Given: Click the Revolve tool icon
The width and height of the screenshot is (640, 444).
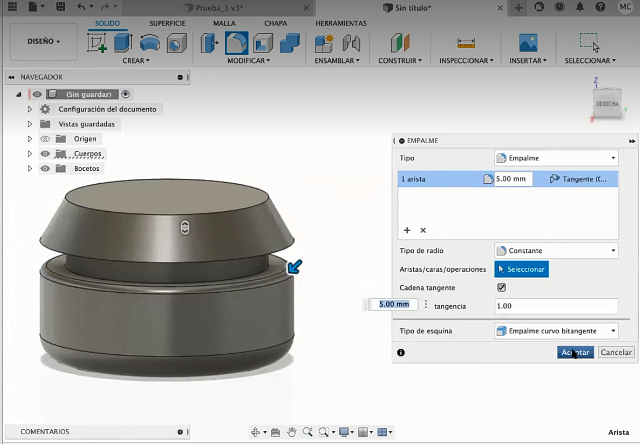Looking at the screenshot, I should click(149, 43).
